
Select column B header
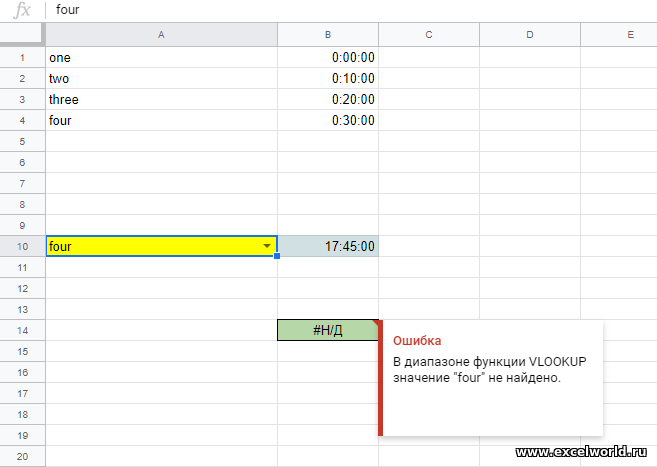tap(328, 35)
